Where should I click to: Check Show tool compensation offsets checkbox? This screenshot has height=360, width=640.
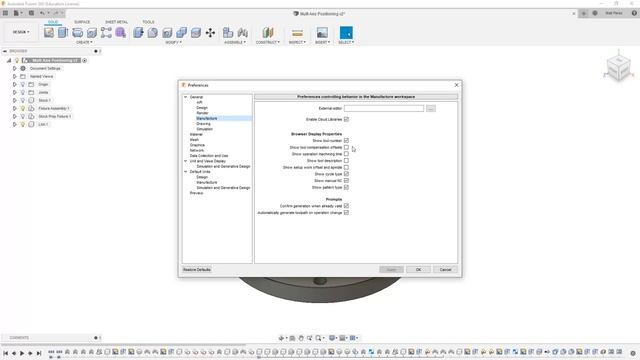coord(346,147)
